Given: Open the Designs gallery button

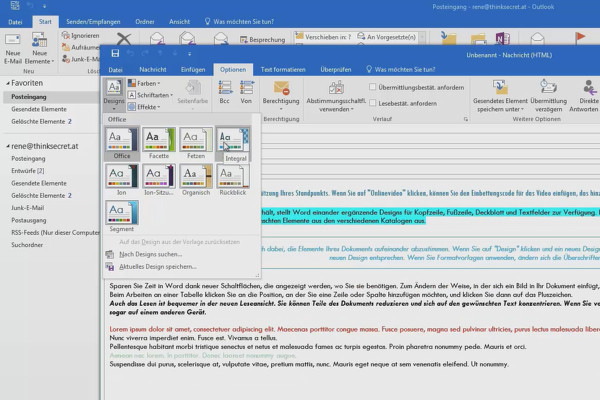Looking at the screenshot, I should [114, 93].
